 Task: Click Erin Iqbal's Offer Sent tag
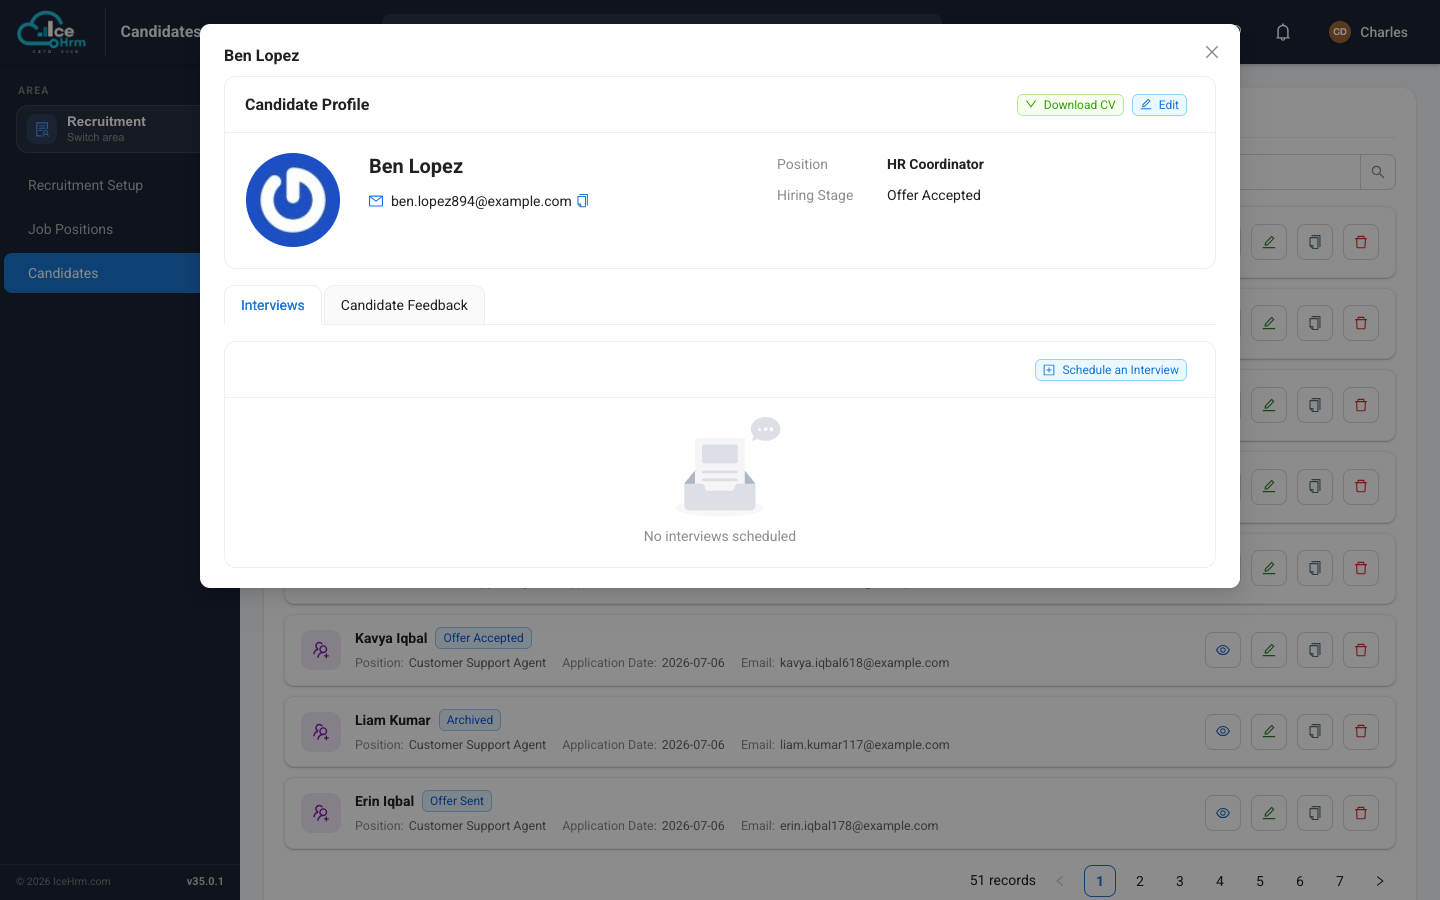tap(457, 801)
